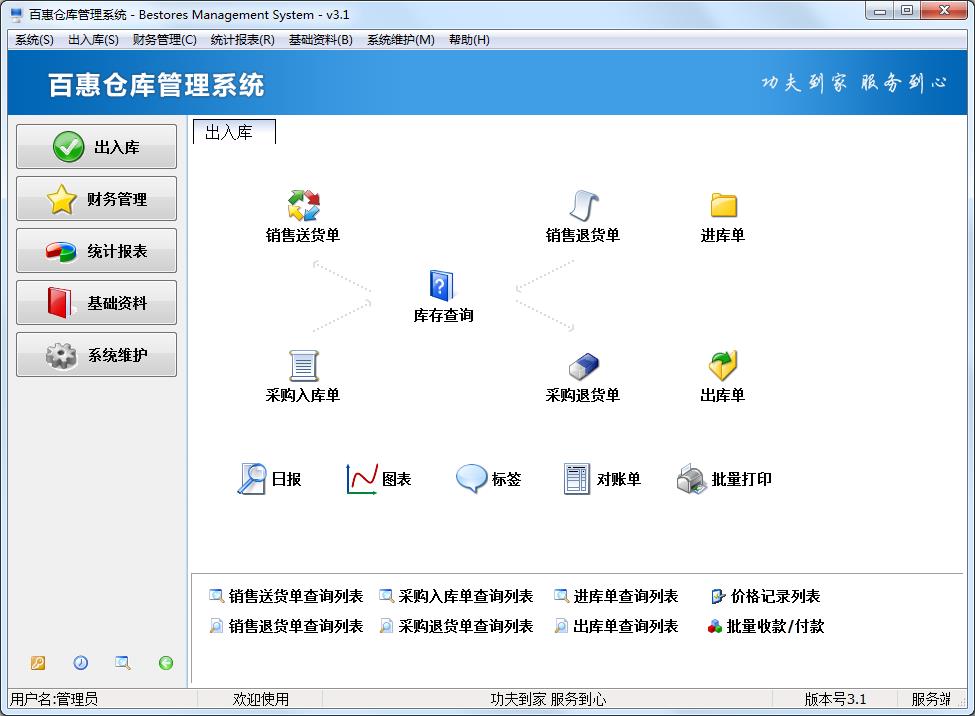Image resolution: width=975 pixels, height=716 pixels.
Task: Open 价格记录列表 link
Action: coord(765,596)
